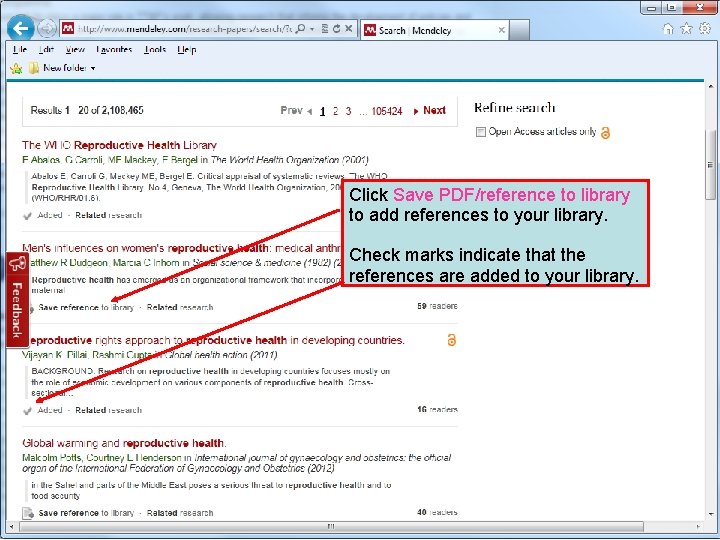Click Related research under WHO Reproductive Health Library
This screenshot has width=720, height=540.
pos(108,215)
